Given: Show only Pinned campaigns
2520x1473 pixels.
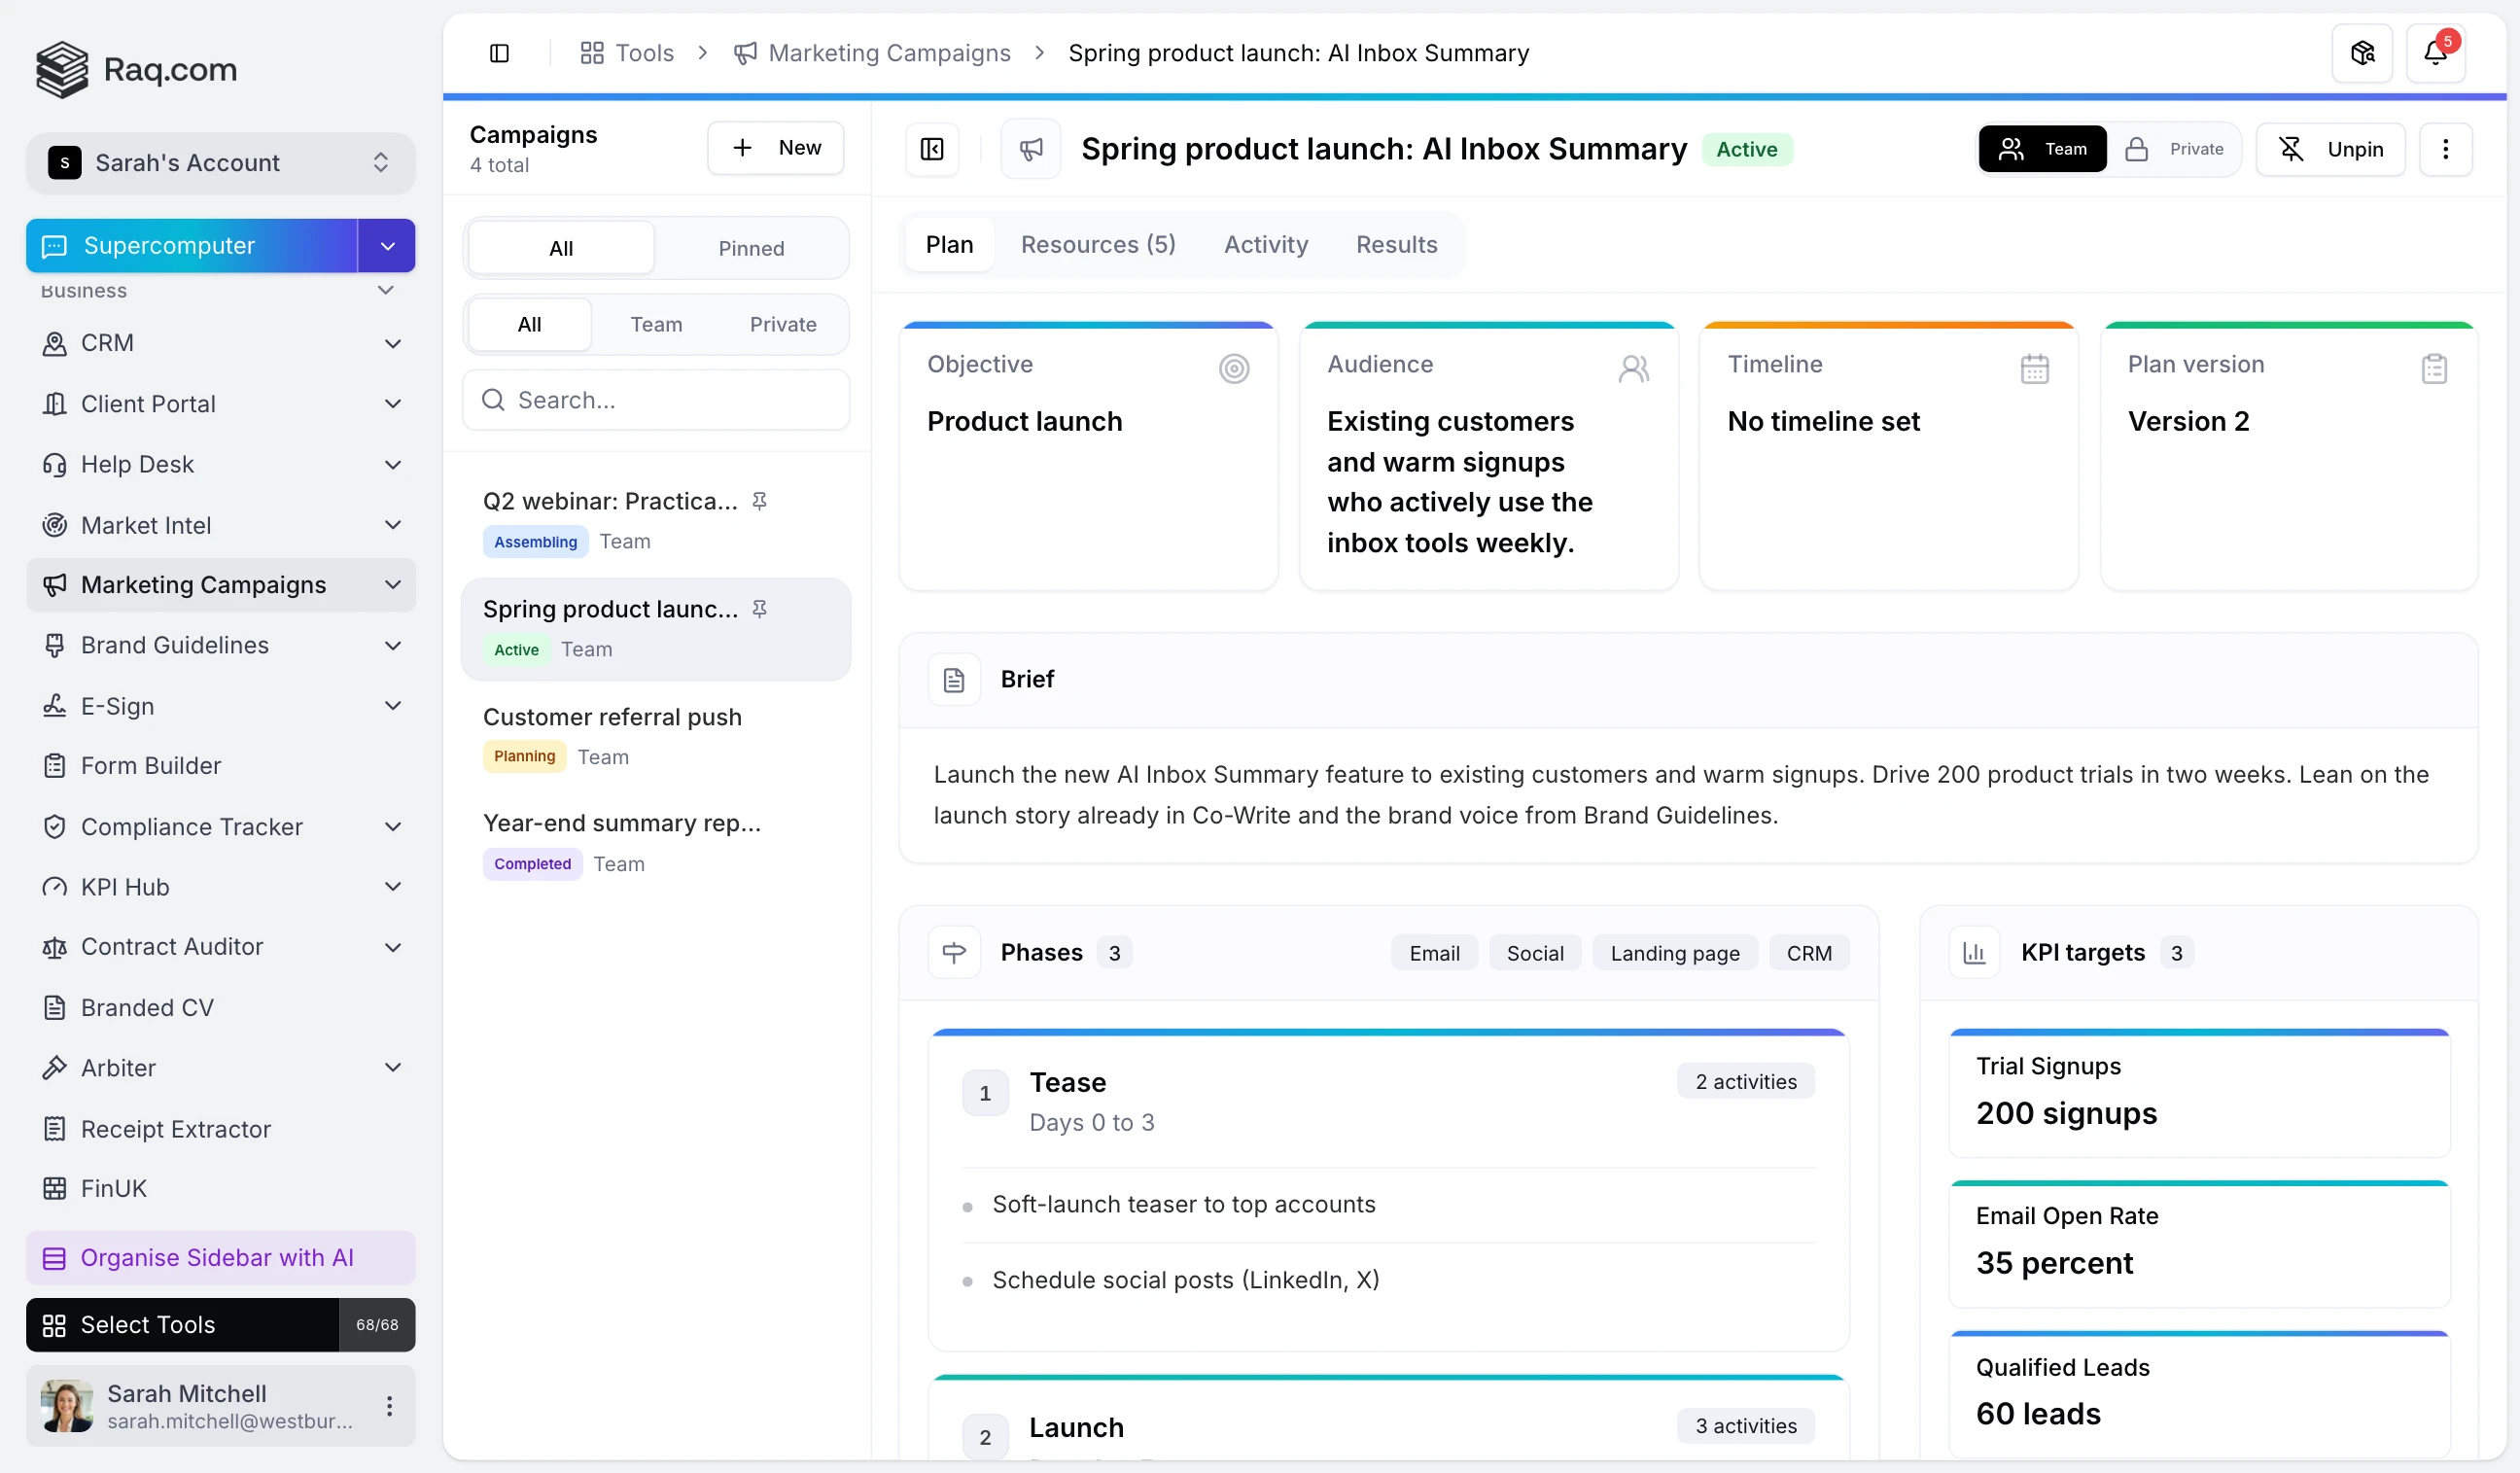Looking at the screenshot, I should pos(751,248).
